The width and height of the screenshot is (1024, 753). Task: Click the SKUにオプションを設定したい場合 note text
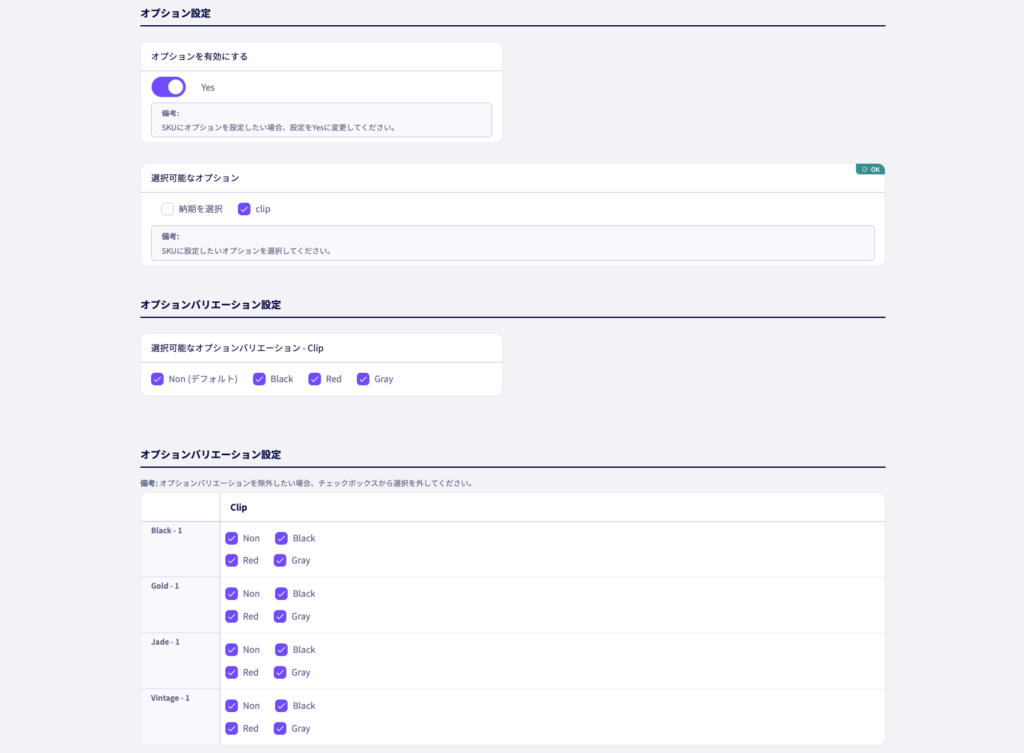point(278,127)
